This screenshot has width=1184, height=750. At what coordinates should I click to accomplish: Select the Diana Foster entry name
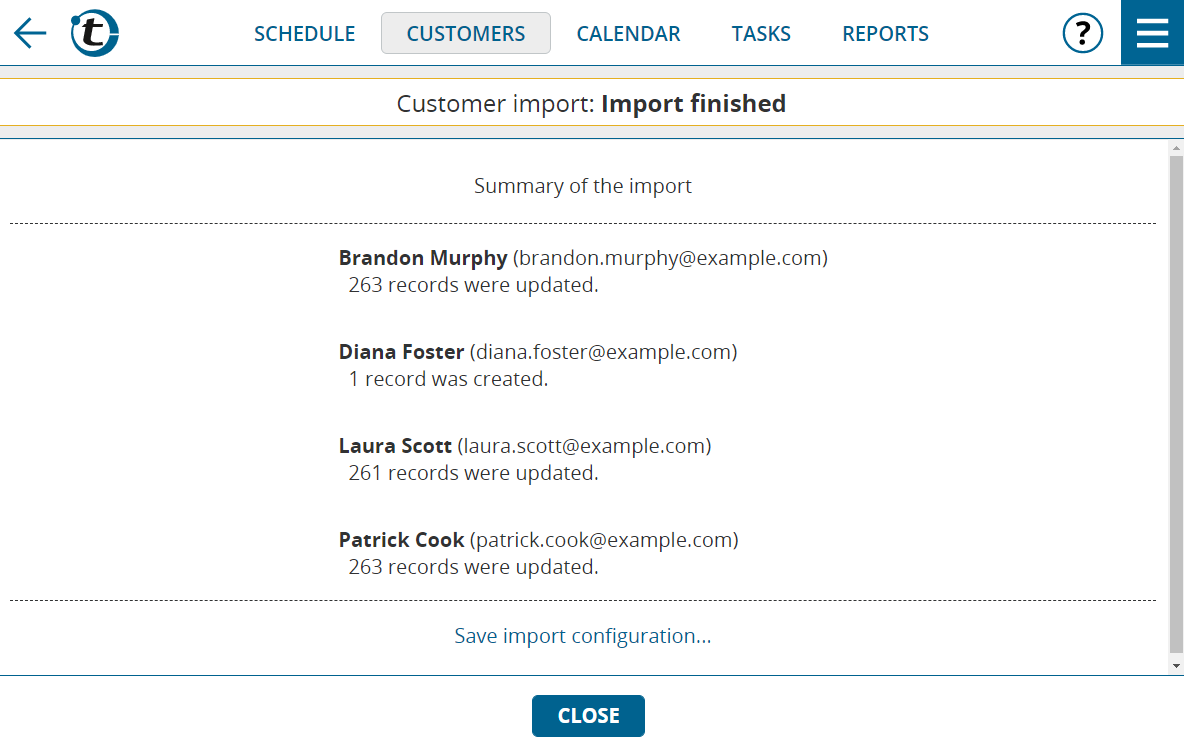pos(401,352)
